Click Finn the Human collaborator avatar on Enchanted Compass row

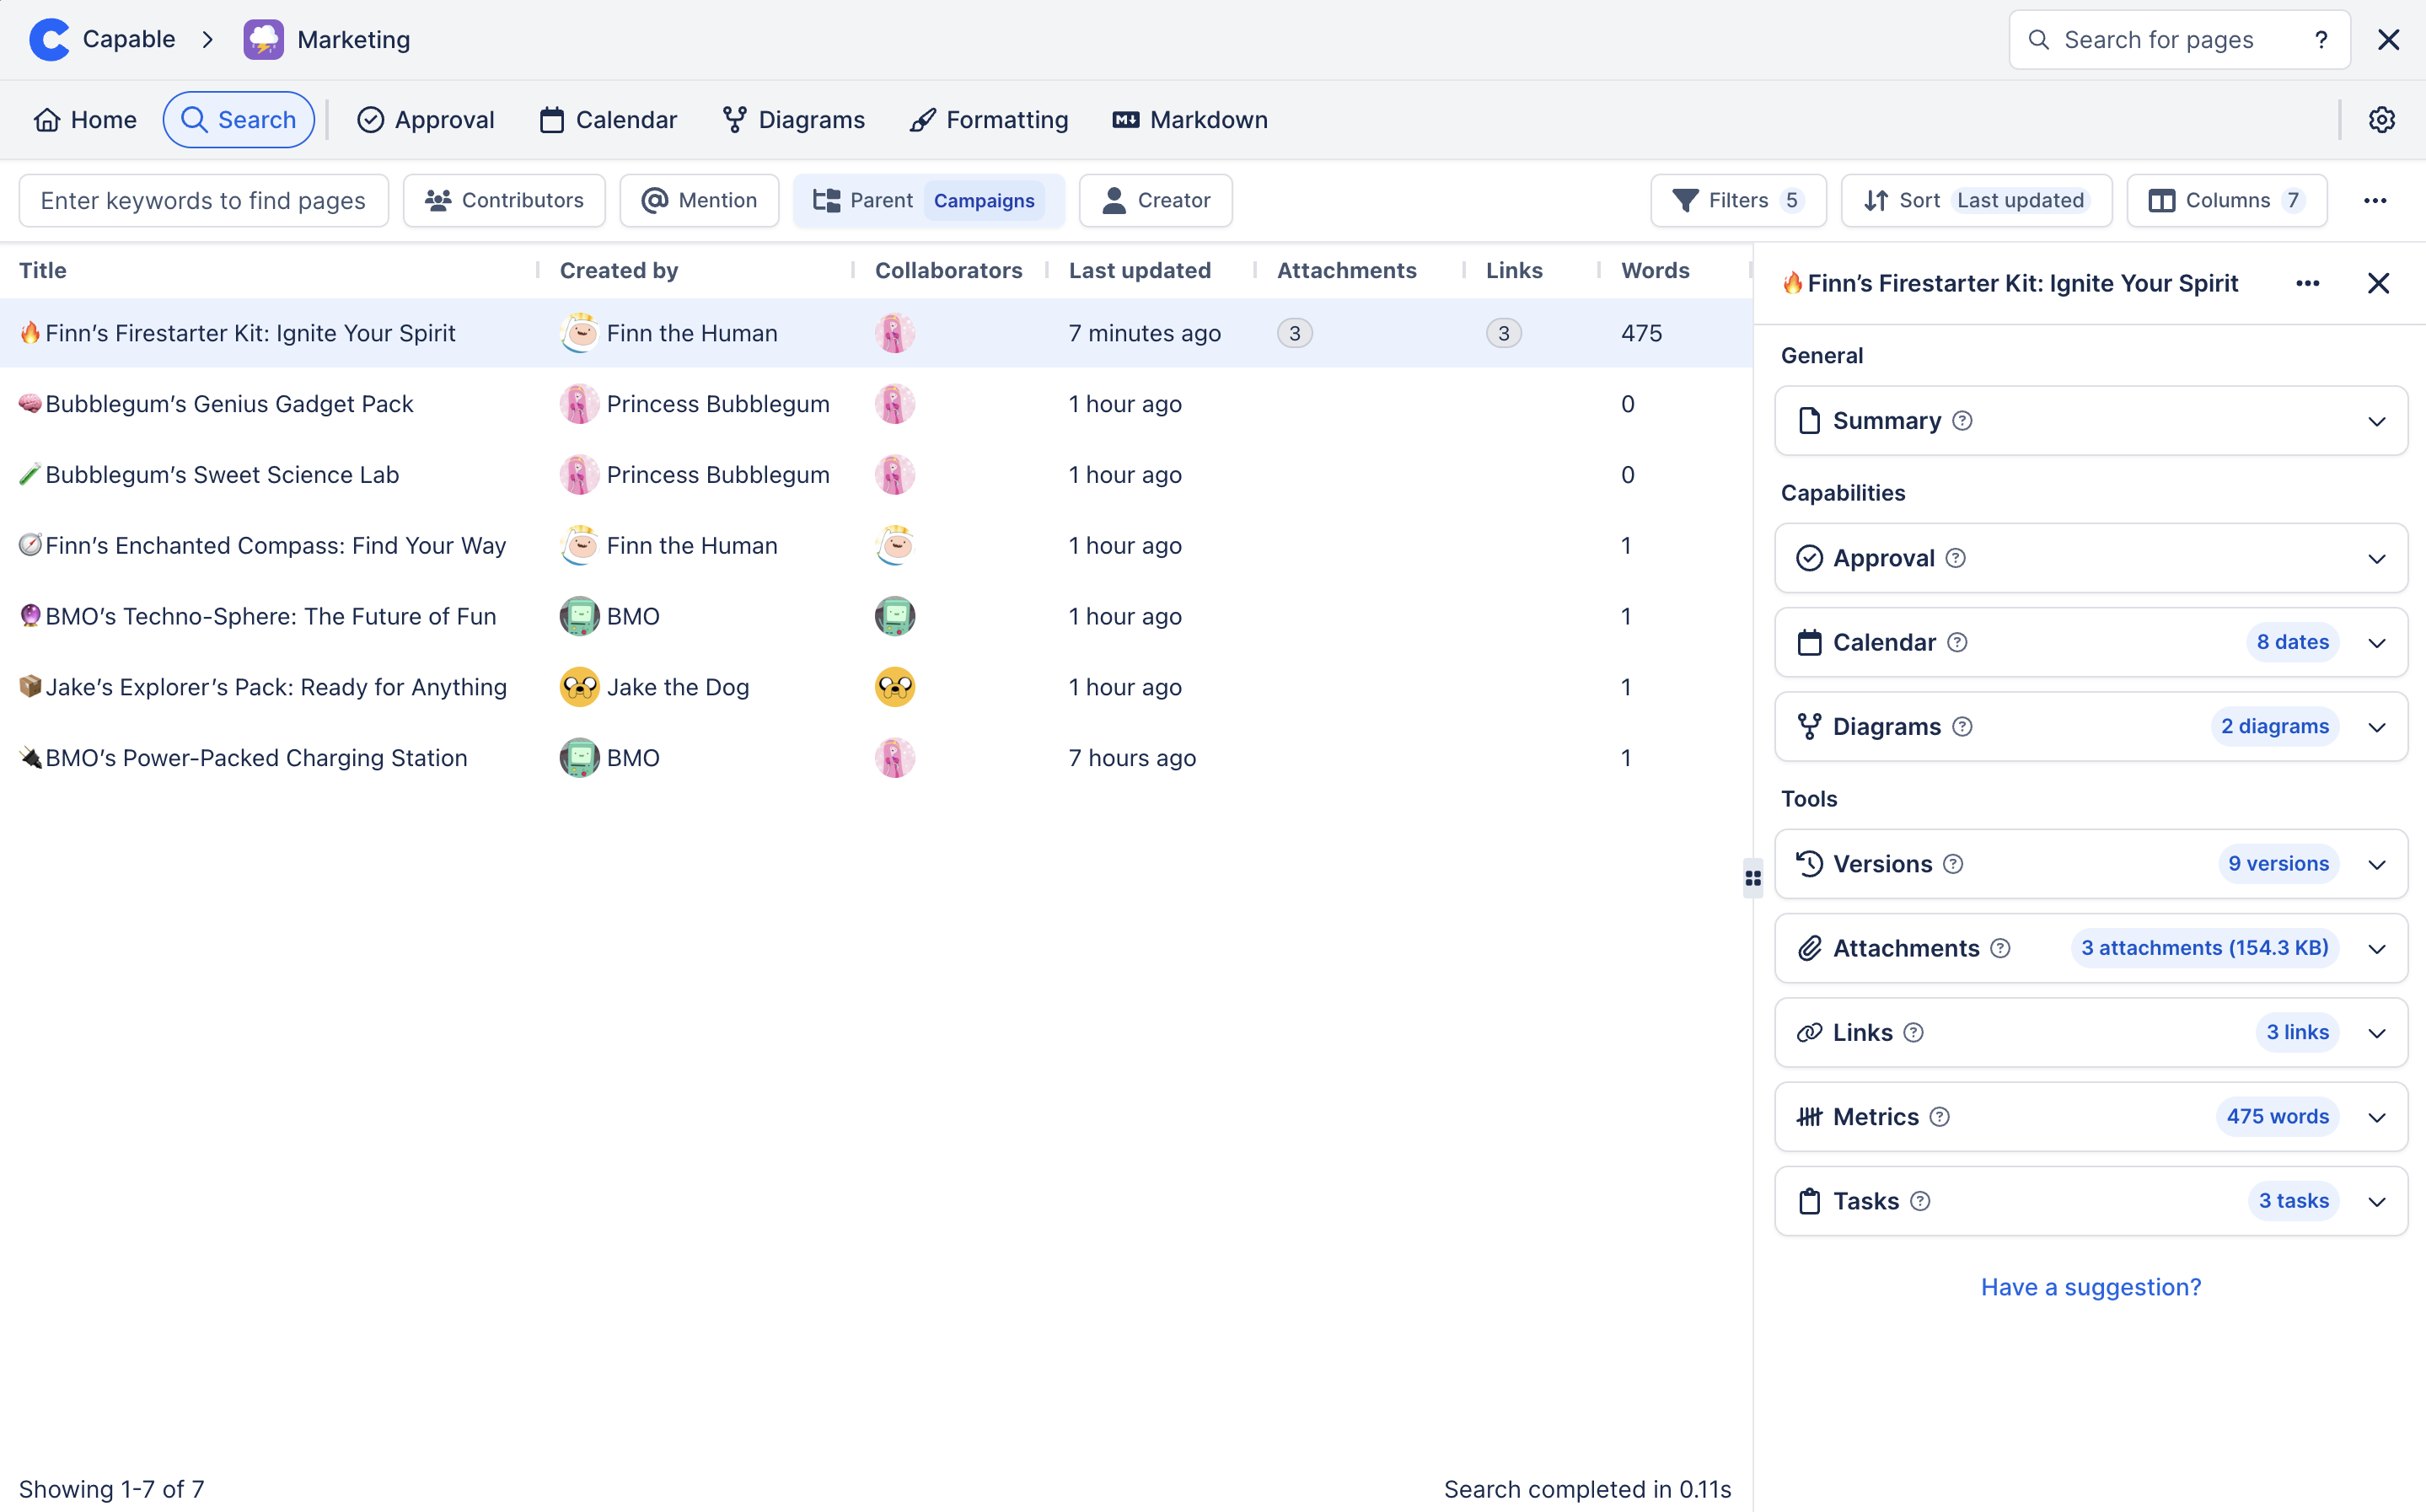pos(894,546)
